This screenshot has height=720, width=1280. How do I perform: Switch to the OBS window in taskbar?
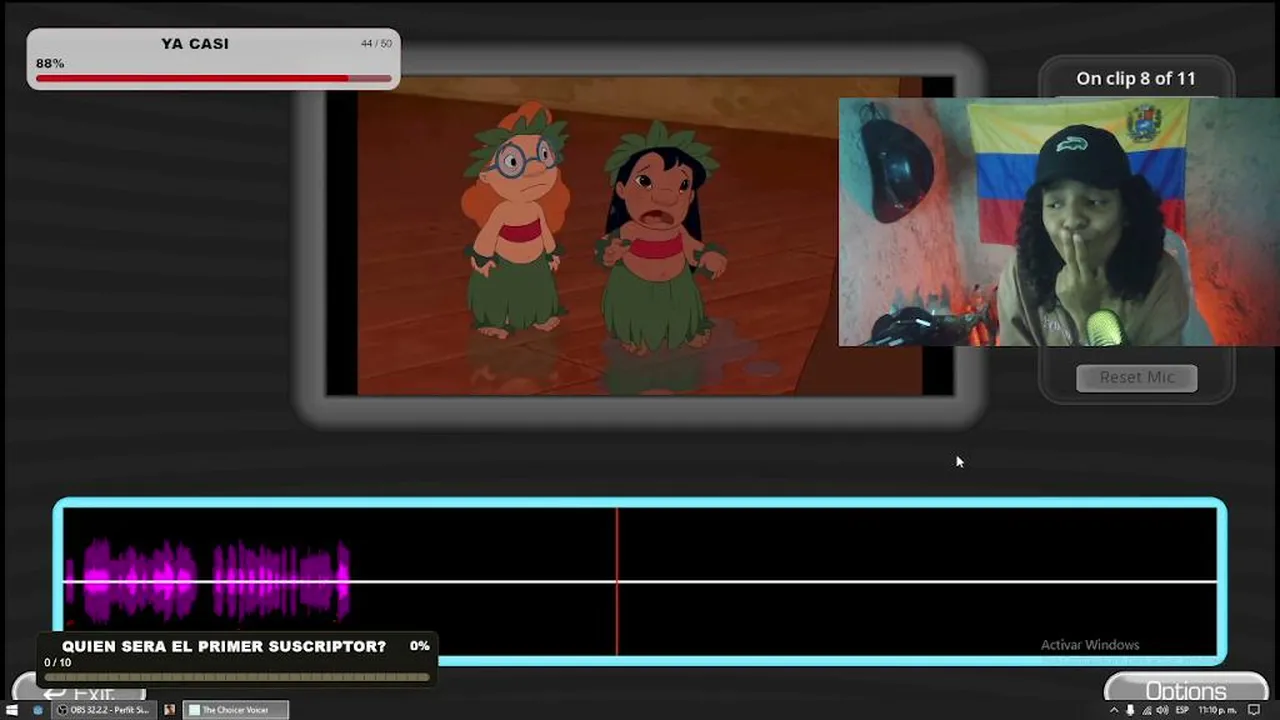coord(105,710)
